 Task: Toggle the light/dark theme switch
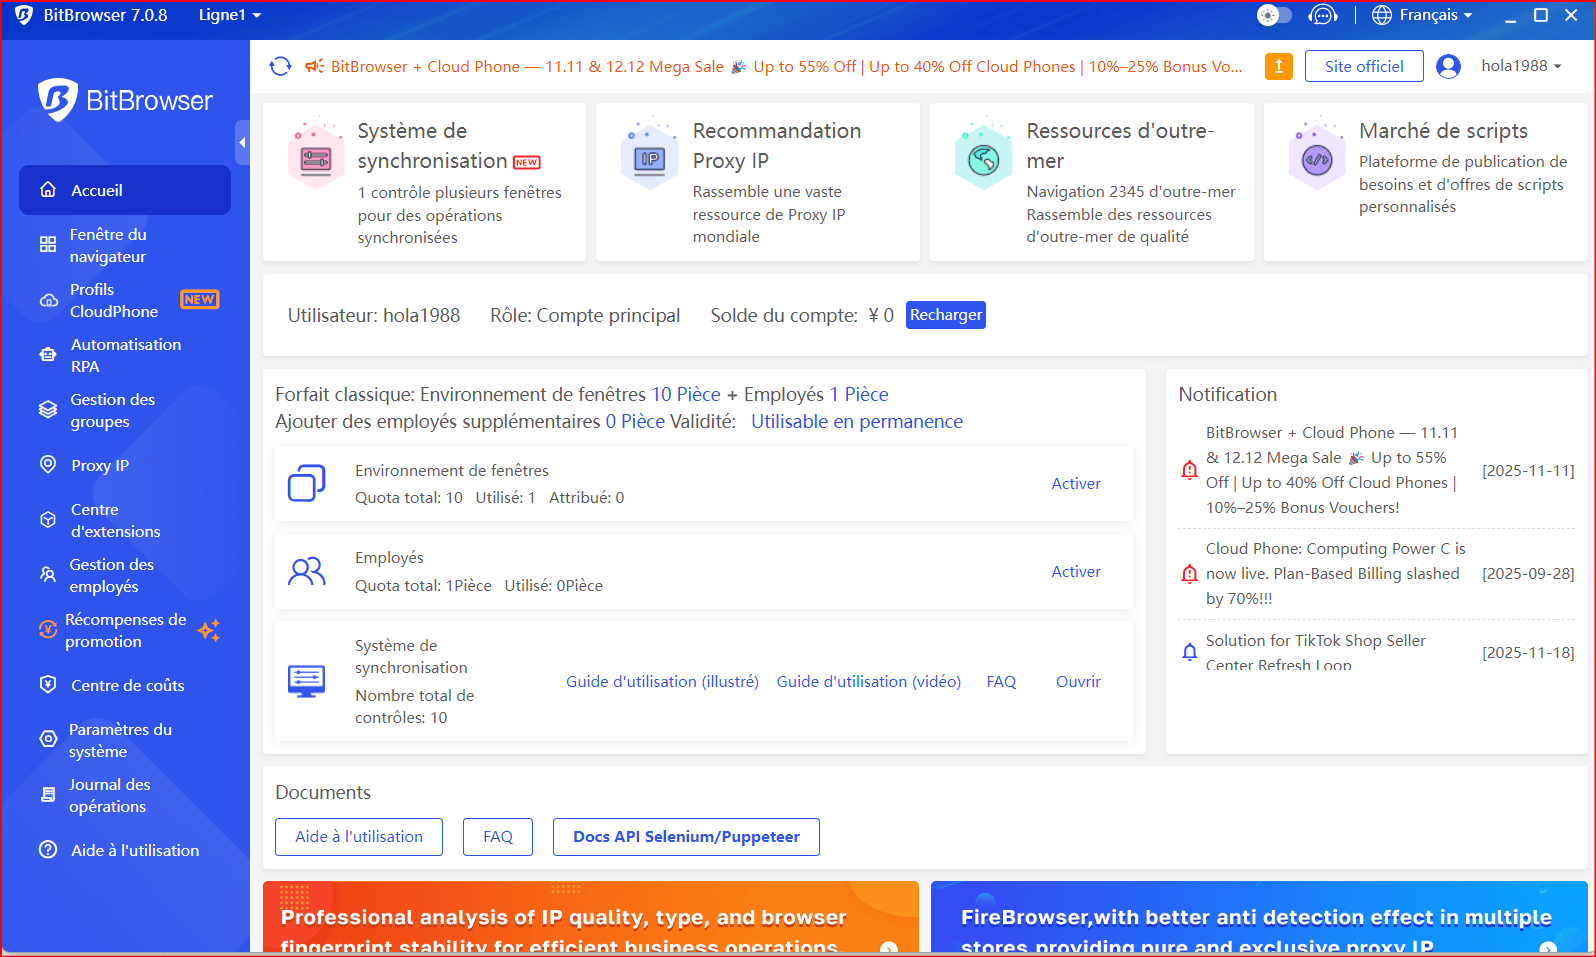1274,15
